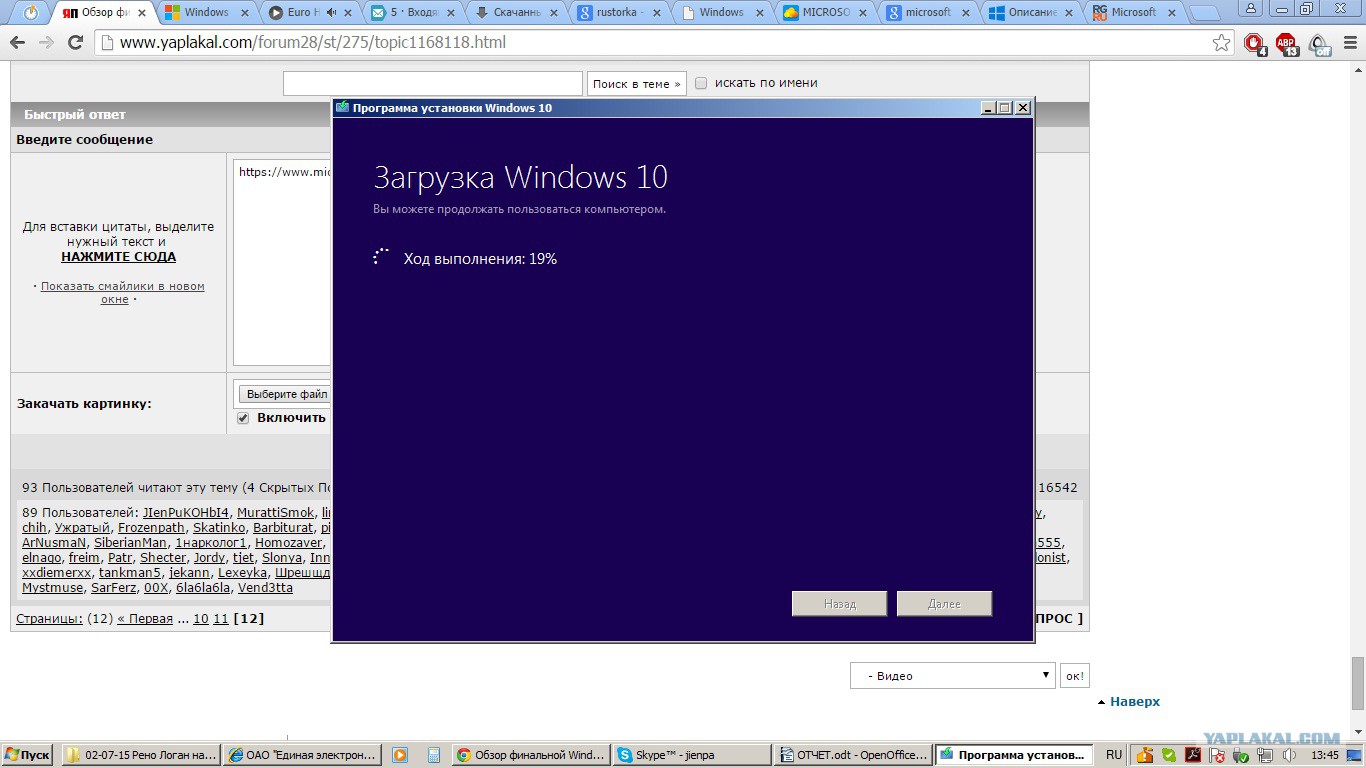Viewport: 1366px width, 768px height.
Task: Mute the Euro H tab's speaker icon
Action: [x=330, y=13]
